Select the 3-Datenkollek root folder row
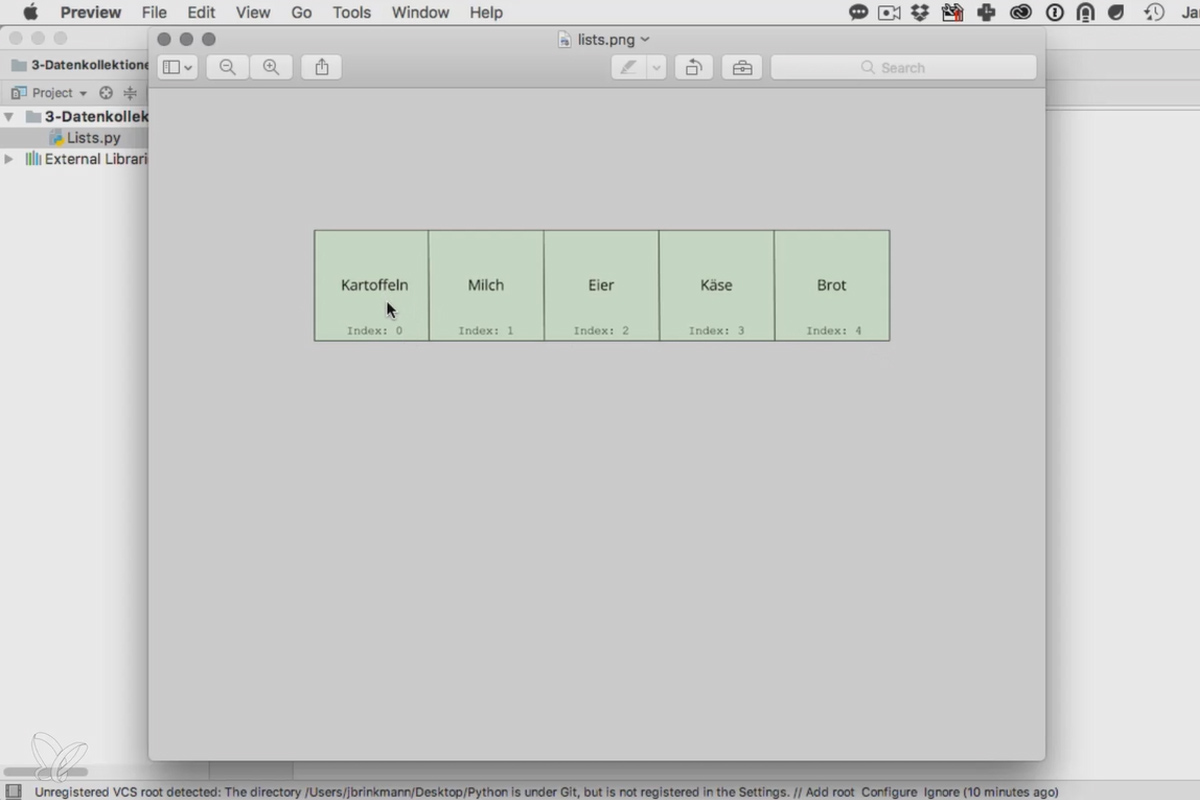Screen dimensions: 1200x800 [74, 116]
